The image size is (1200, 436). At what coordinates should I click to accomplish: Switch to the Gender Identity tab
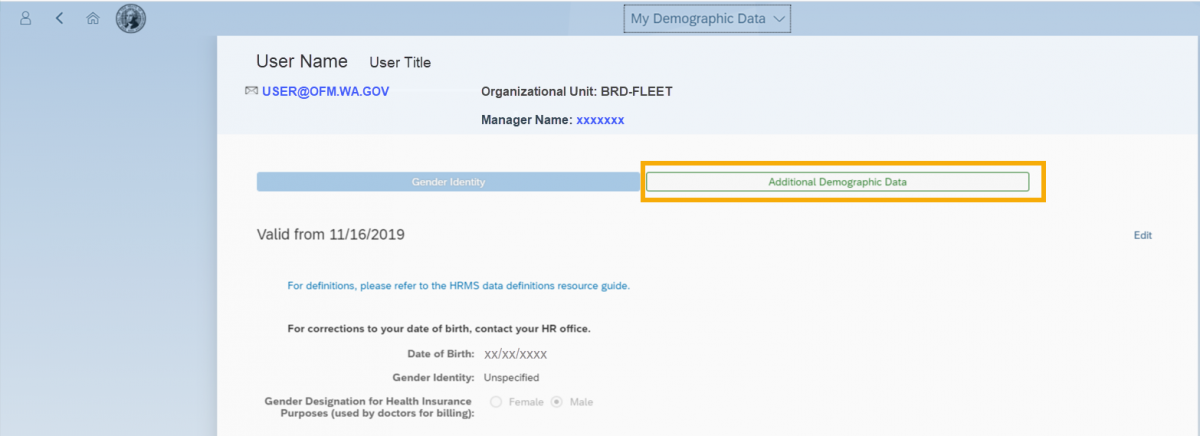coord(448,182)
